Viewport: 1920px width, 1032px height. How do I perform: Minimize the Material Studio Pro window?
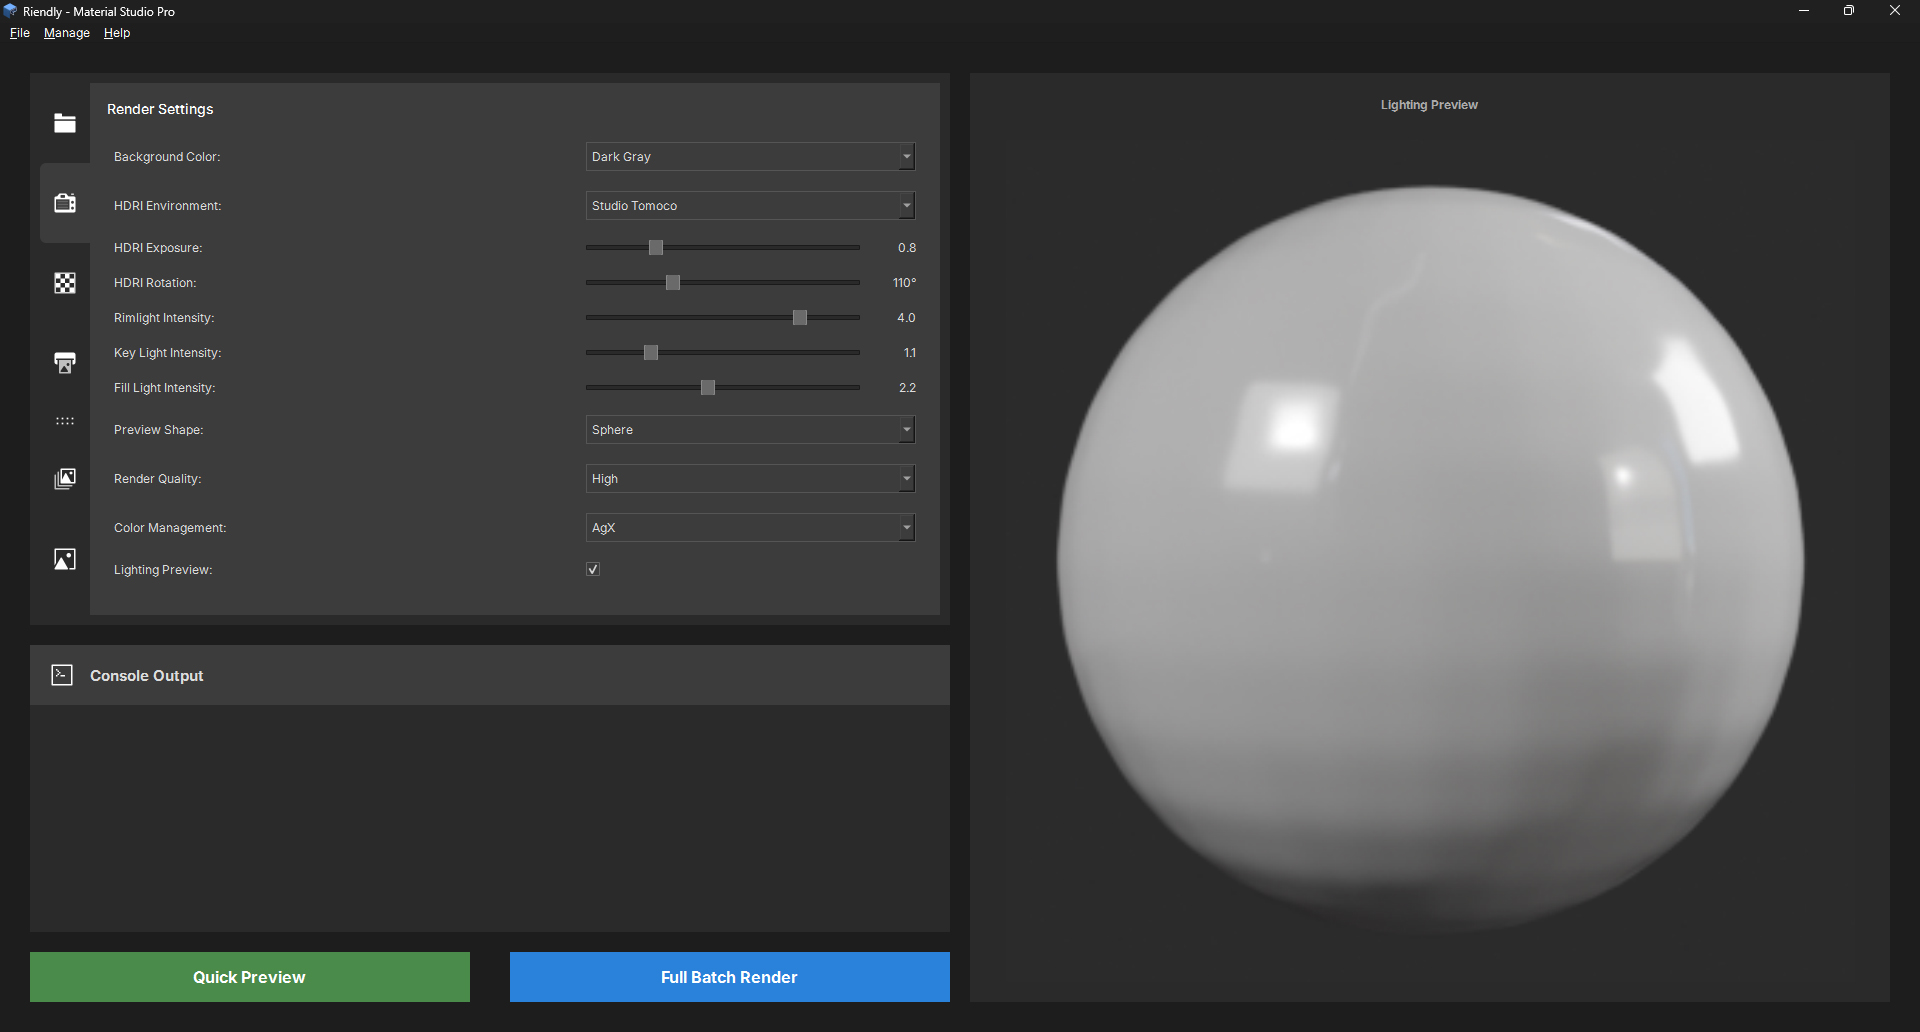click(x=1804, y=11)
